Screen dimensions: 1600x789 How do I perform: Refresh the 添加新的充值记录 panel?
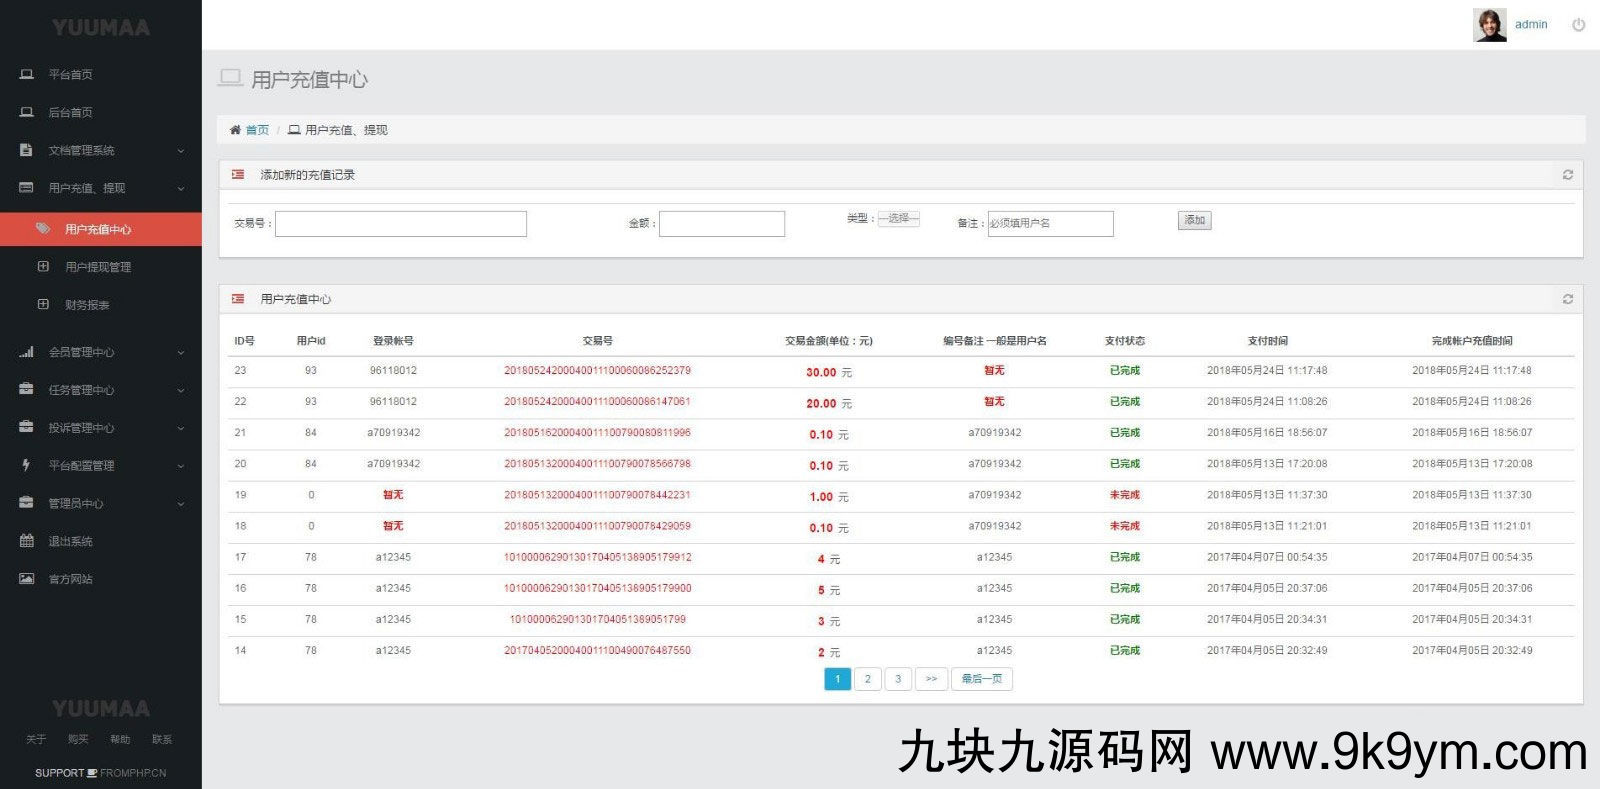click(1567, 175)
